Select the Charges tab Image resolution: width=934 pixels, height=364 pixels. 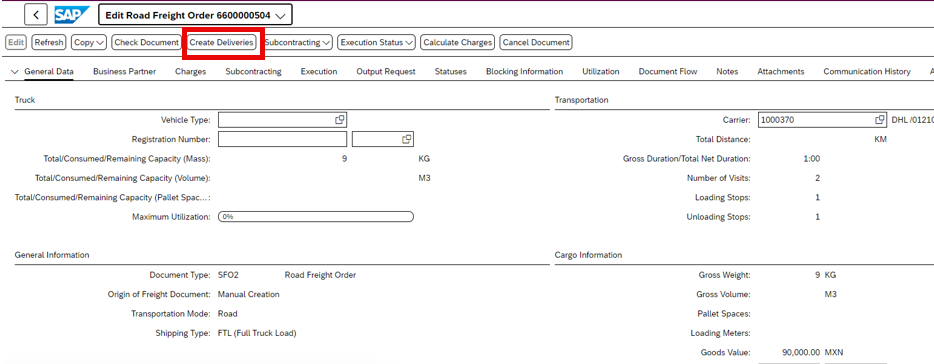click(191, 71)
